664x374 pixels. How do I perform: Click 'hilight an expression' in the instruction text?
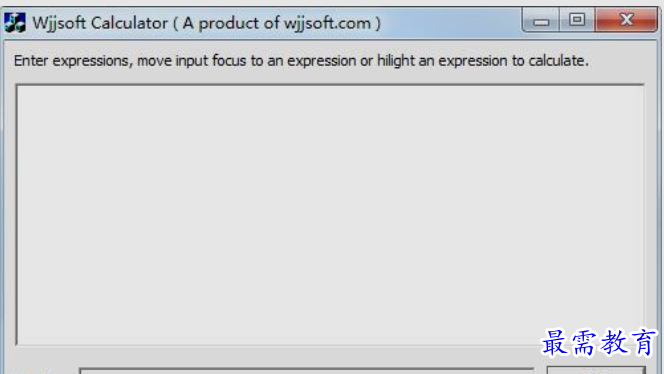[x=442, y=61]
